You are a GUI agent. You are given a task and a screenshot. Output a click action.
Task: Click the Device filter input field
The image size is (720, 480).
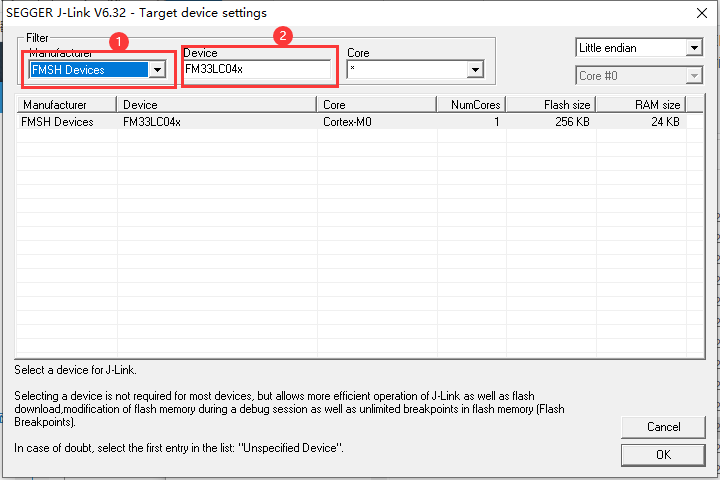coord(257,69)
